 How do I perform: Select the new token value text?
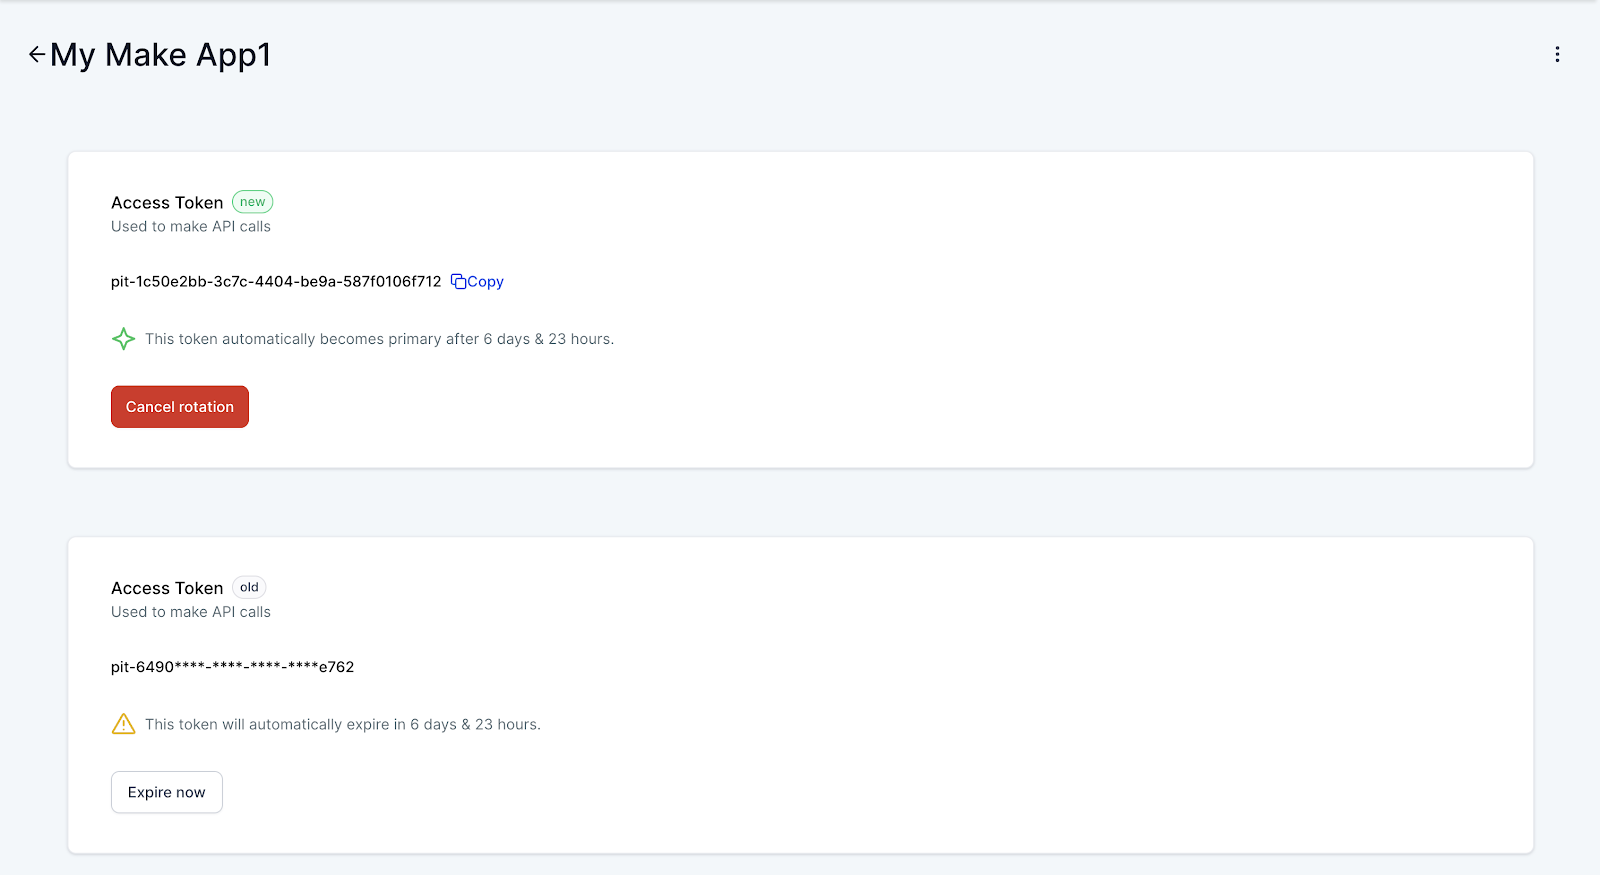[276, 282]
